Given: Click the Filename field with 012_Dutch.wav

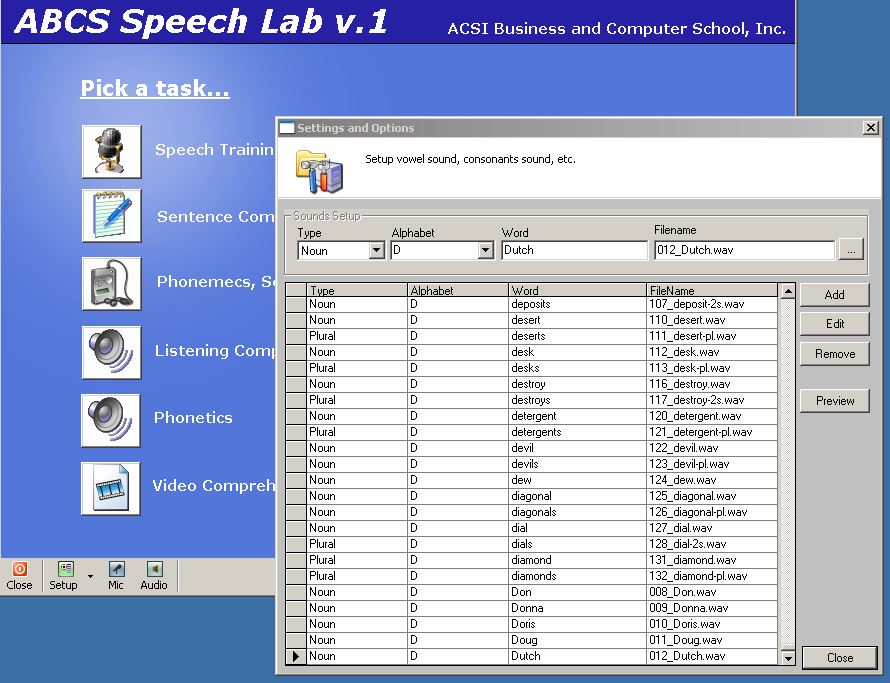Looking at the screenshot, I should pyautogui.click(x=744, y=250).
